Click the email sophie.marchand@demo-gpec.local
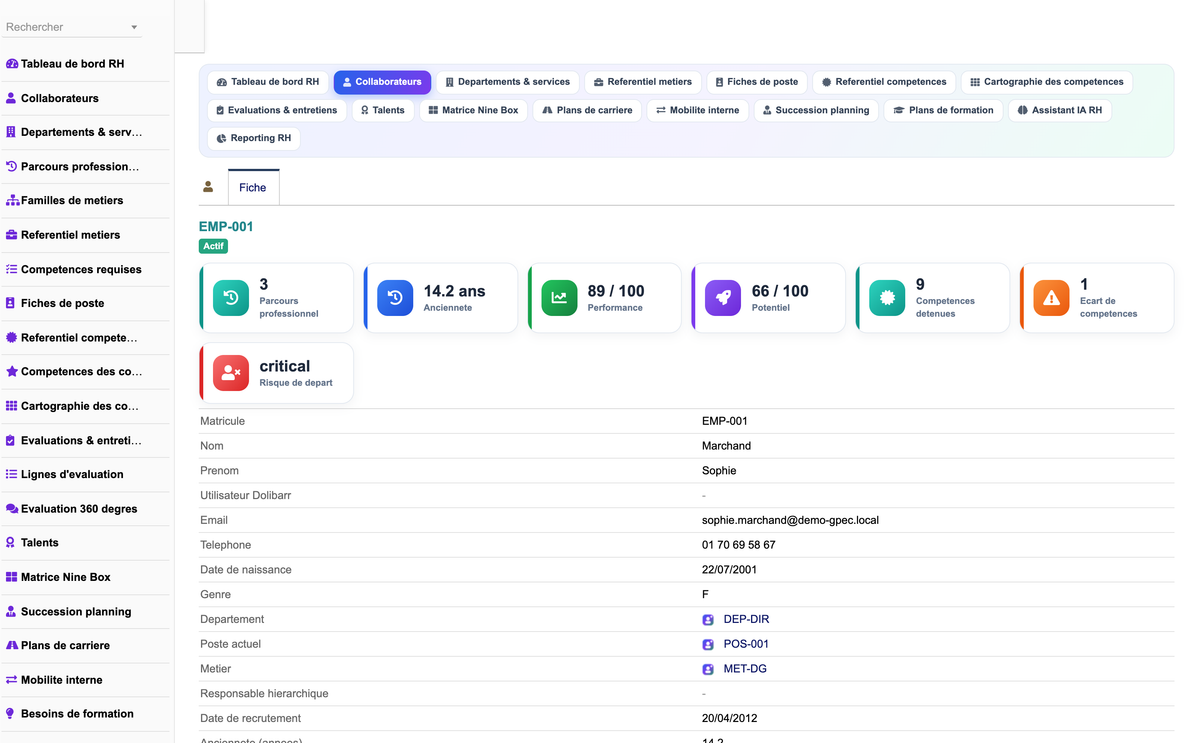1200x743 pixels. pos(790,521)
